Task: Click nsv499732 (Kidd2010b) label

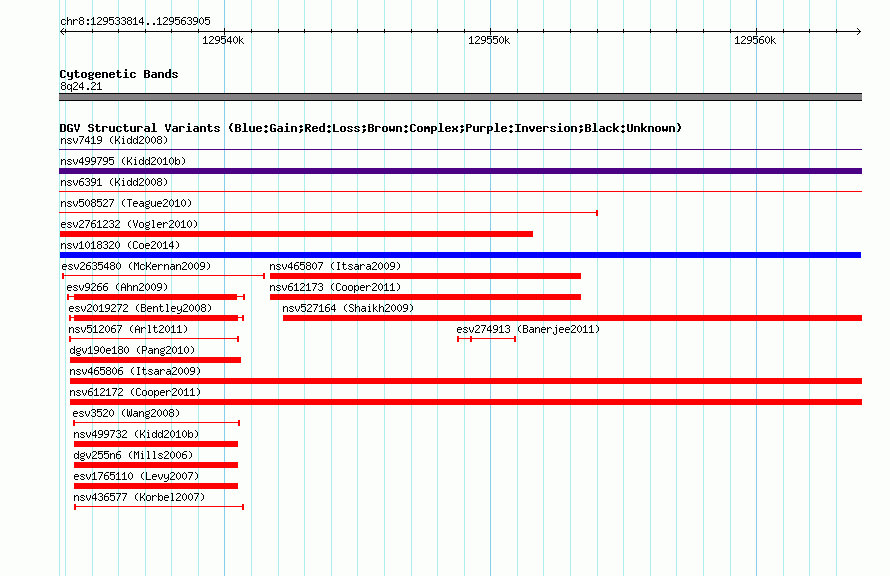Action: coord(136,434)
